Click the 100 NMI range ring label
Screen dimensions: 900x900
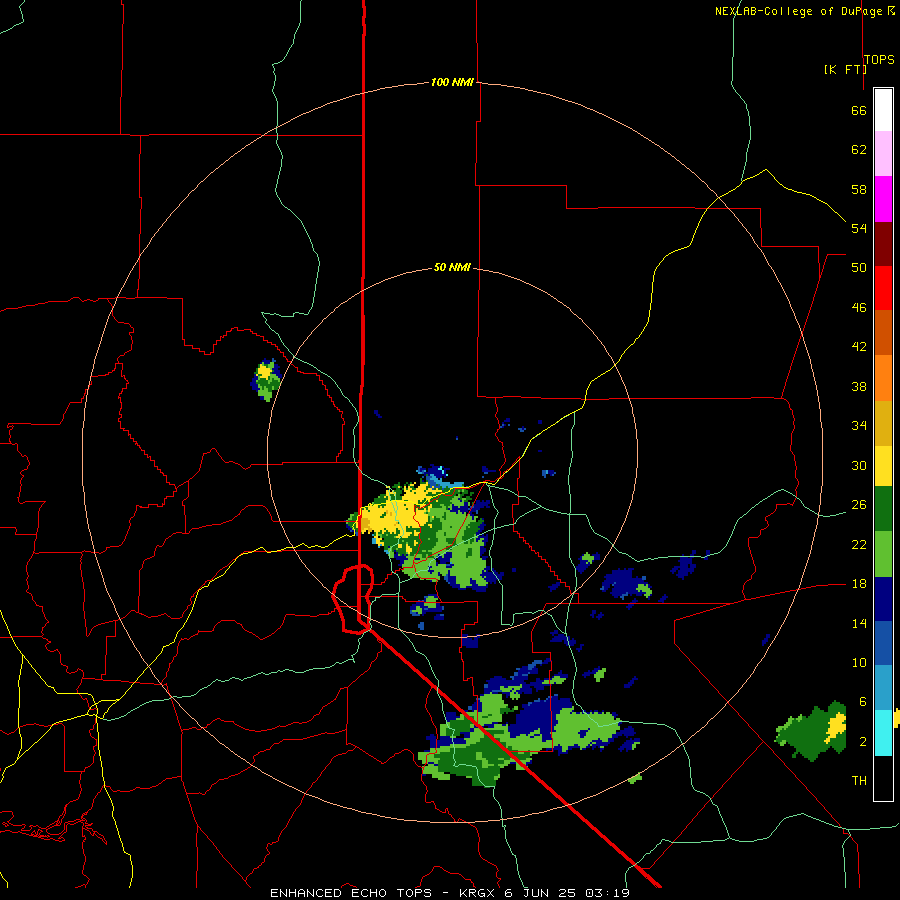pyautogui.click(x=452, y=83)
